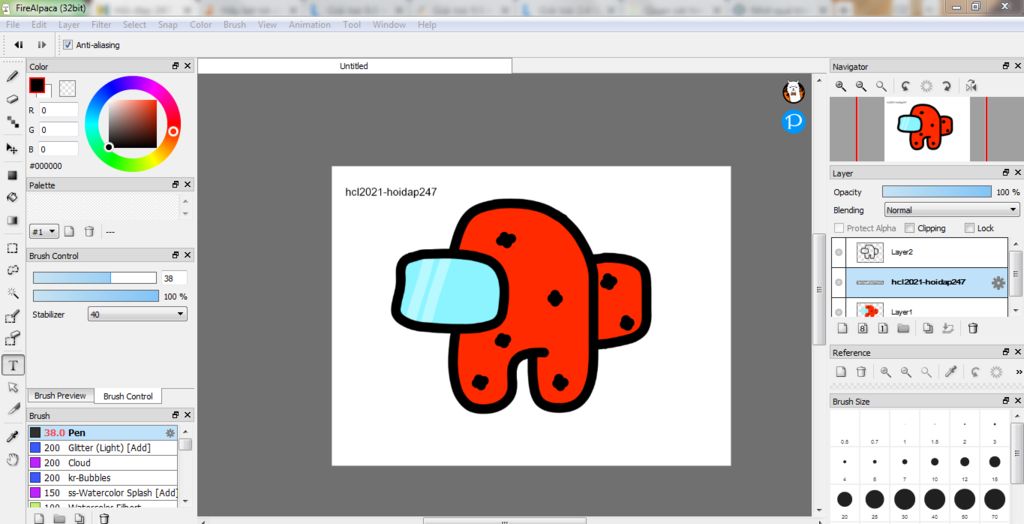
Task: Toggle visibility of Layer1
Action: (x=839, y=311)
